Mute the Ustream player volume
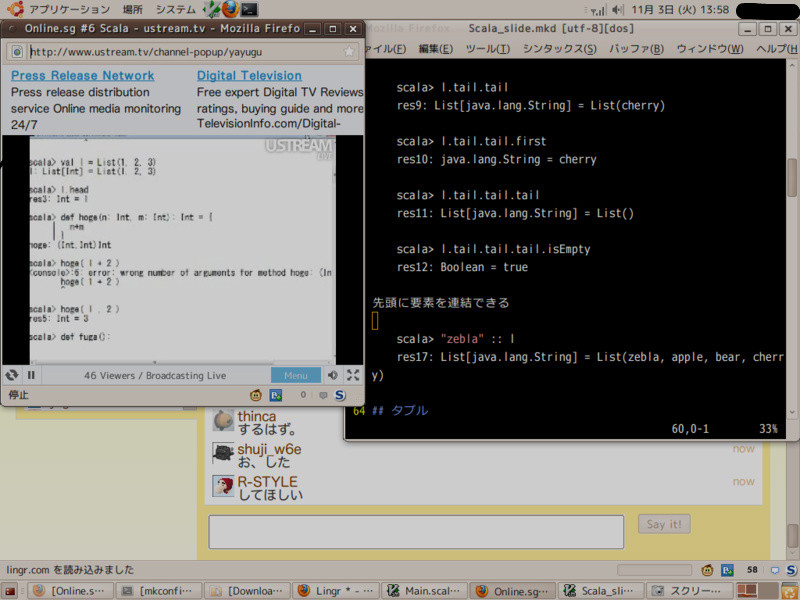Image resolution: width=800 pixels, height=600 pixels. pyautogui.click(x=333, y=375)
